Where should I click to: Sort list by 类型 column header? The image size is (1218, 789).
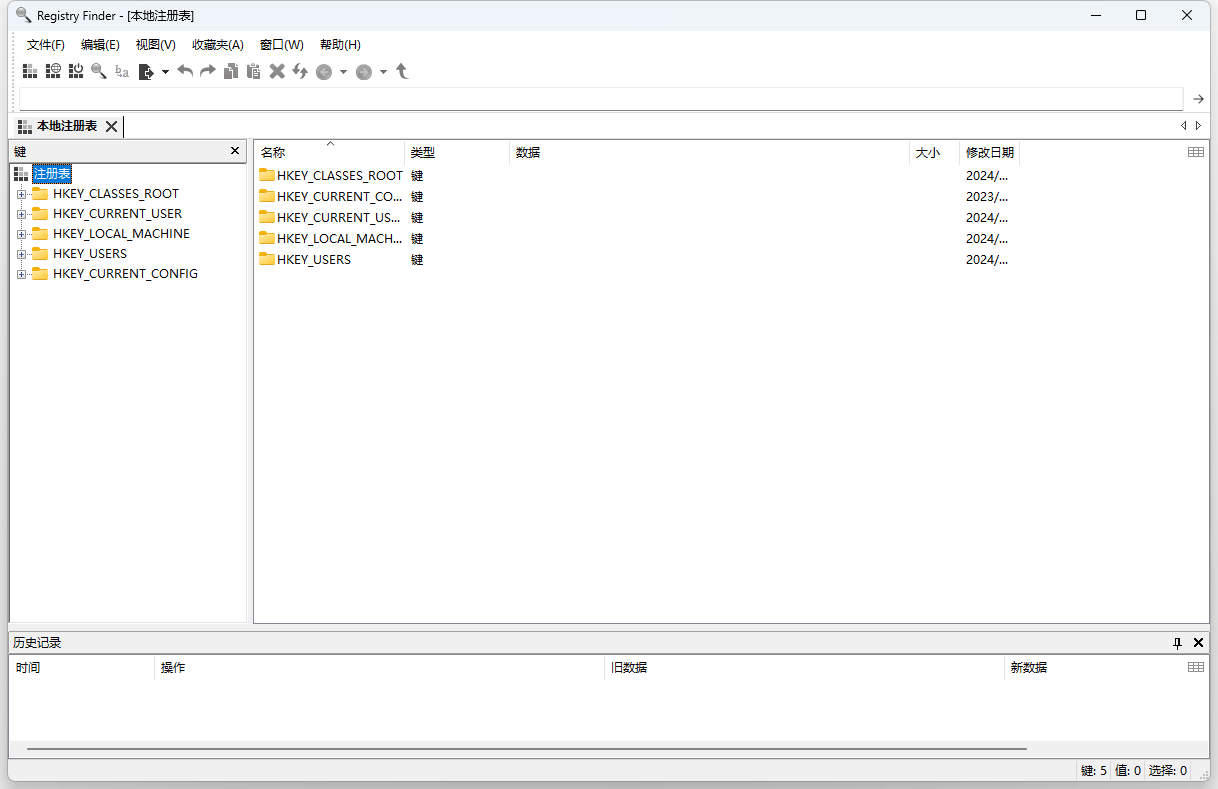pos(457,153)
